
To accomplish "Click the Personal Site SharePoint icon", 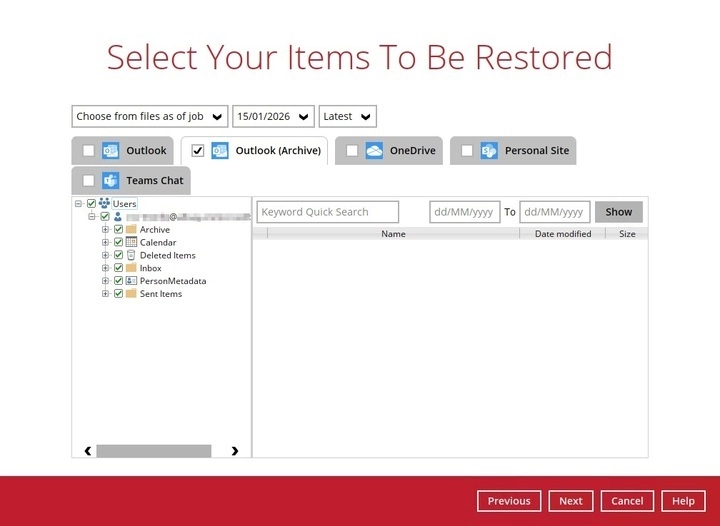I will 489,151.
